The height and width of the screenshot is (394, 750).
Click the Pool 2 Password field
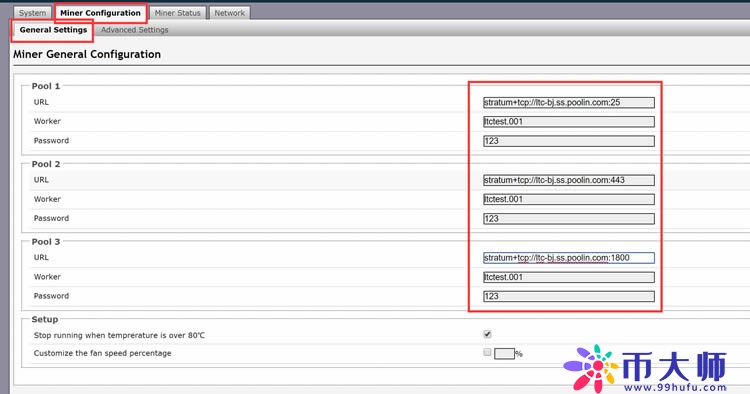point(569,219)
